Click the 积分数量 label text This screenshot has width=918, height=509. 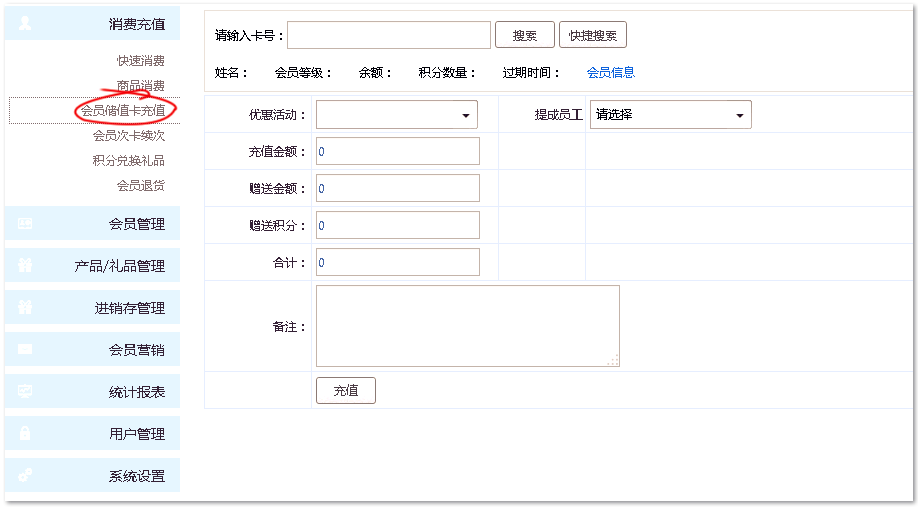coord(447,73)
